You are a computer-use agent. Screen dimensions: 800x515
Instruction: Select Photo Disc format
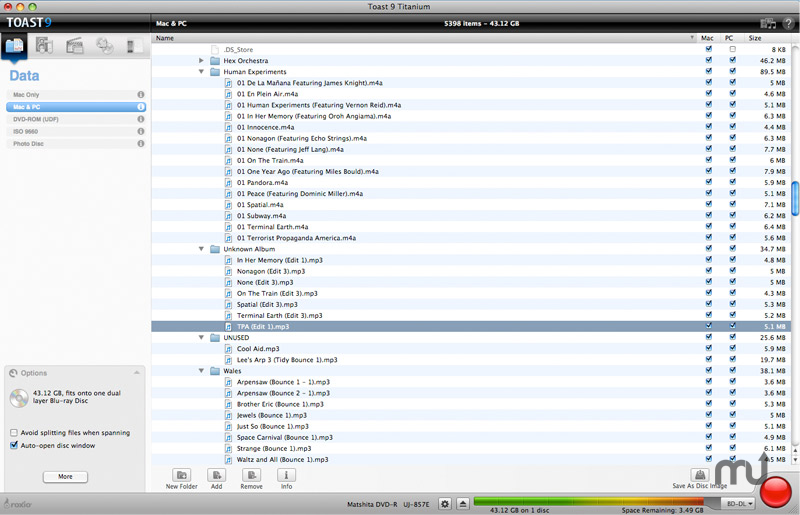point(76,143)
